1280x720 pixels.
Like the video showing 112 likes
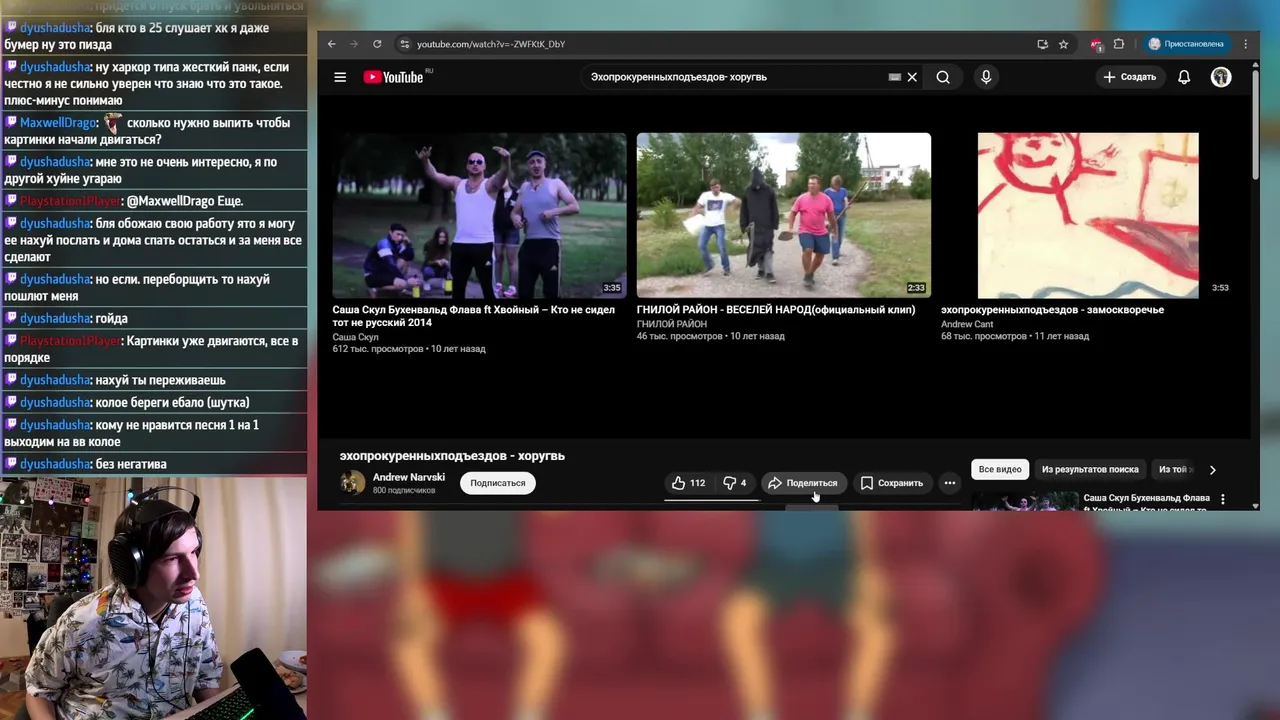[x=689, y=483]
